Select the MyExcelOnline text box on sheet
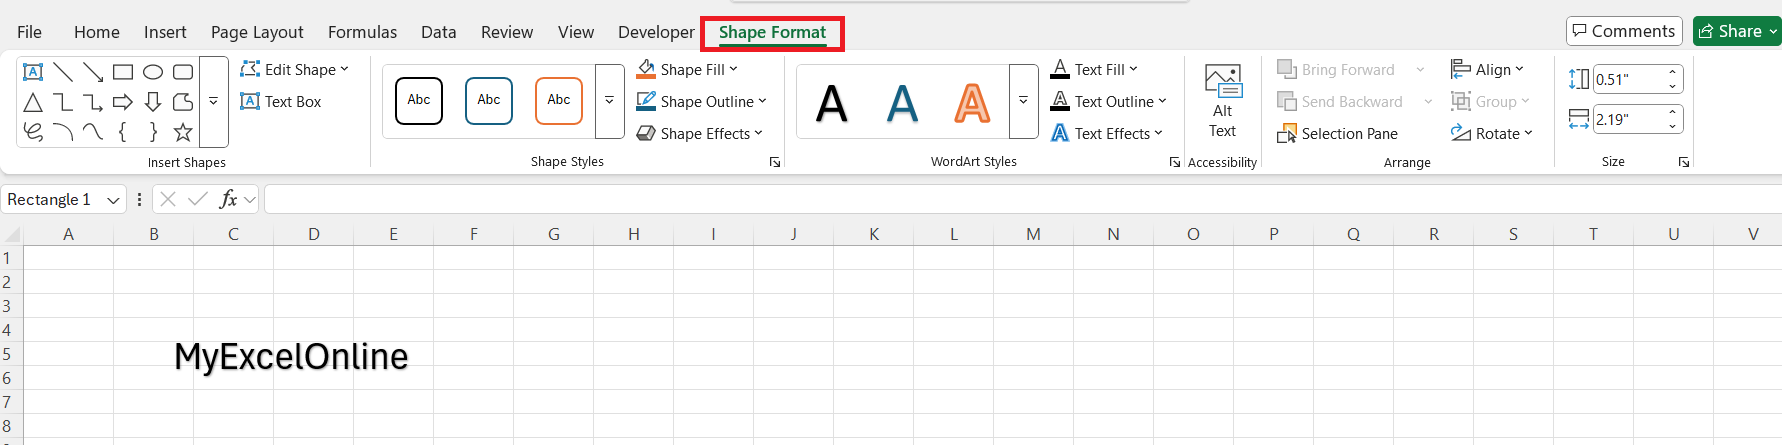This screenshot has width=1782, height=445. (x=291, y=356)
